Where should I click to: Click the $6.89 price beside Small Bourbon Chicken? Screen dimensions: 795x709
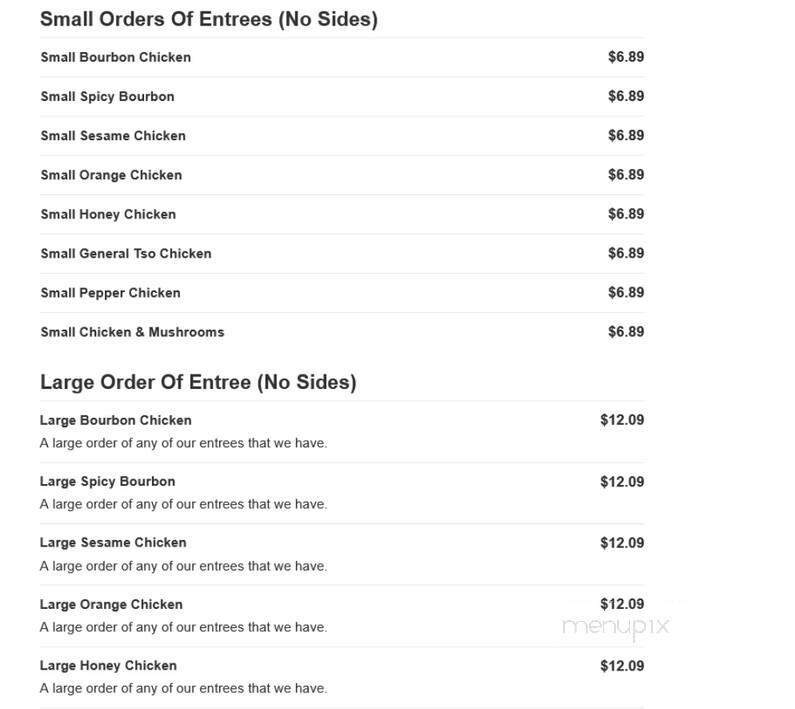(626, 57)
